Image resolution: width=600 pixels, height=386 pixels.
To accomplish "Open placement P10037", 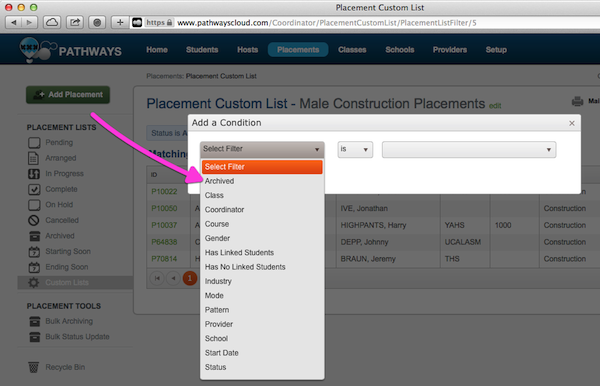I will [x=164, y=225].
